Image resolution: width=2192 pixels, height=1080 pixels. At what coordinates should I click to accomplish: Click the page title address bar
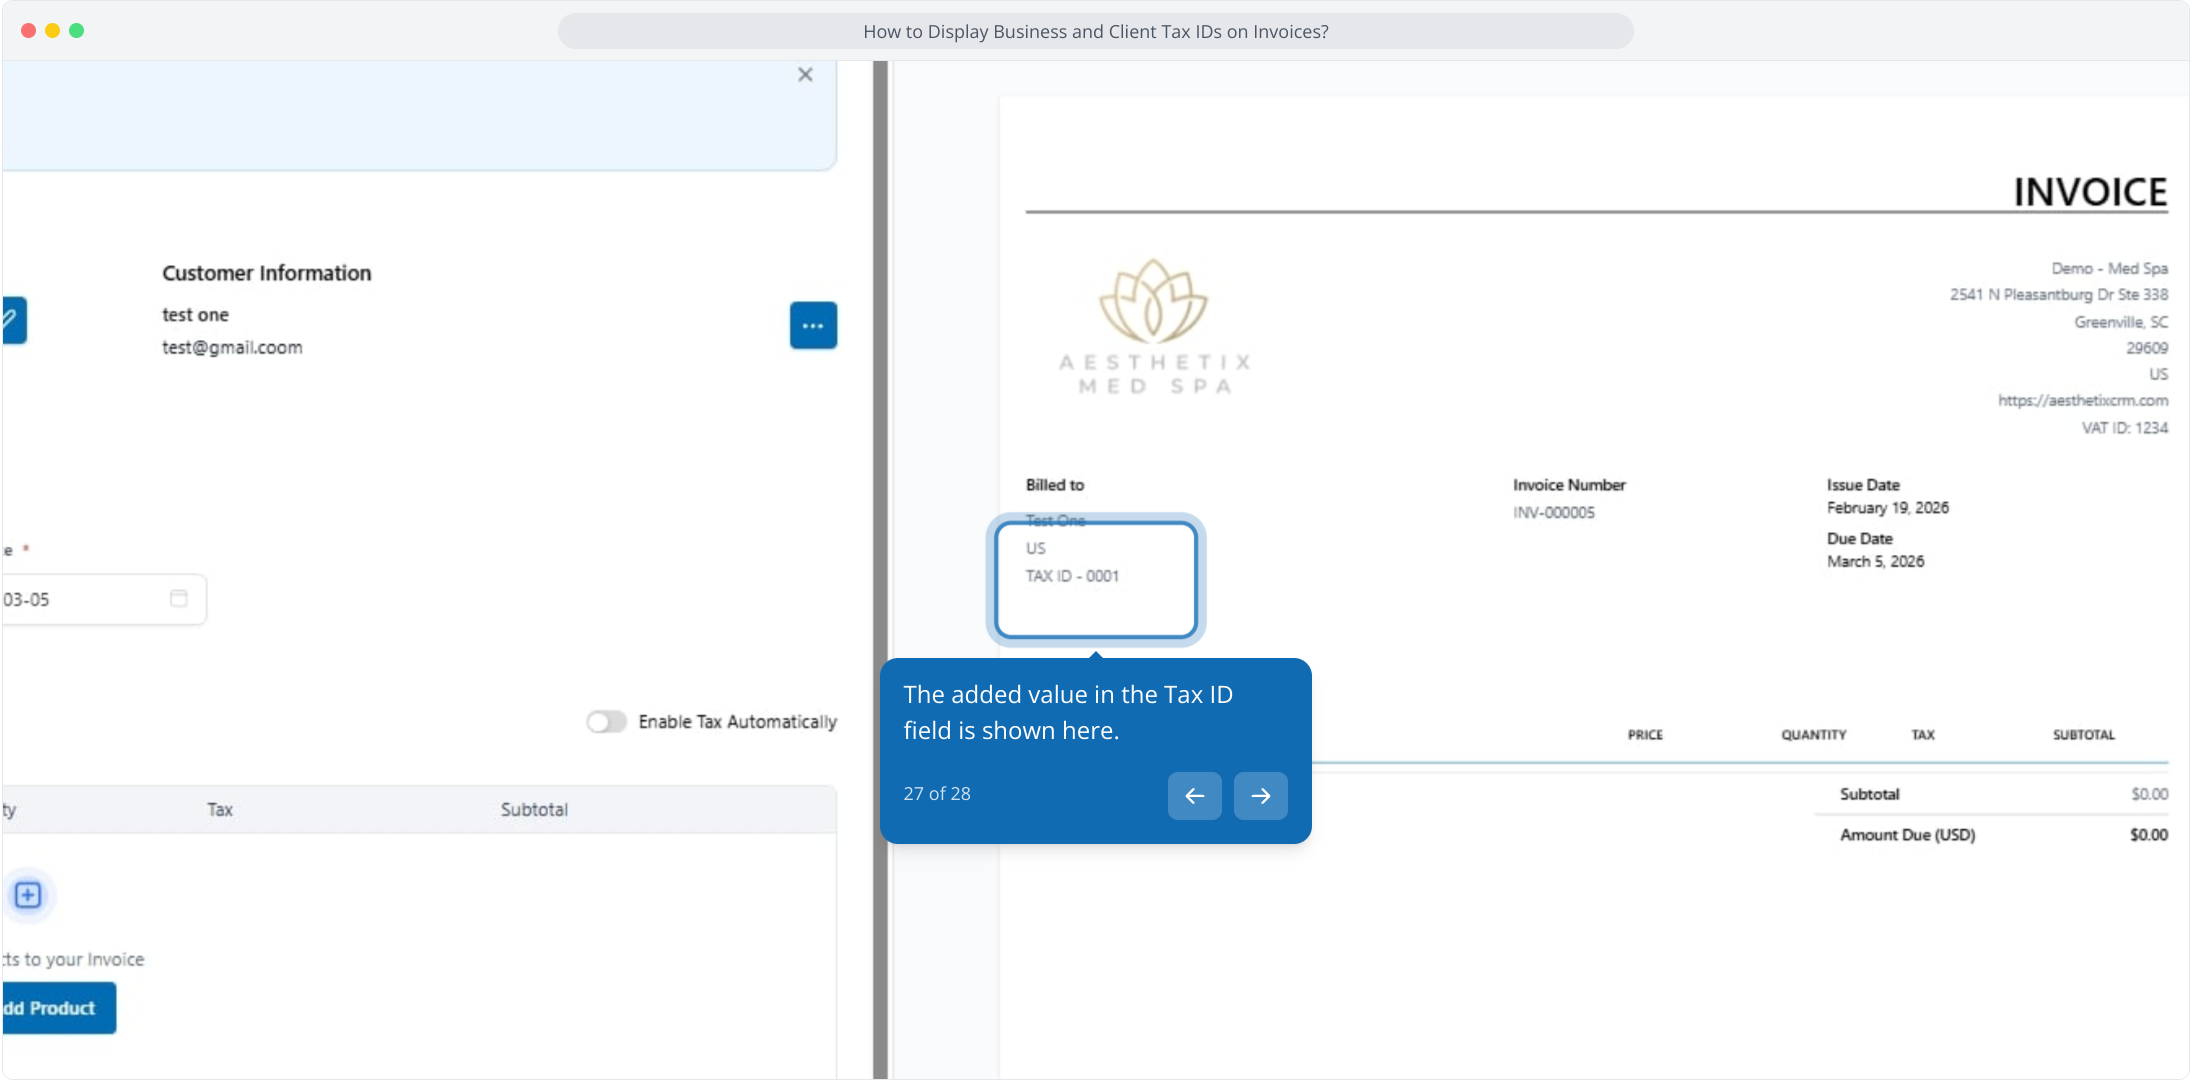coord(1095,31)
